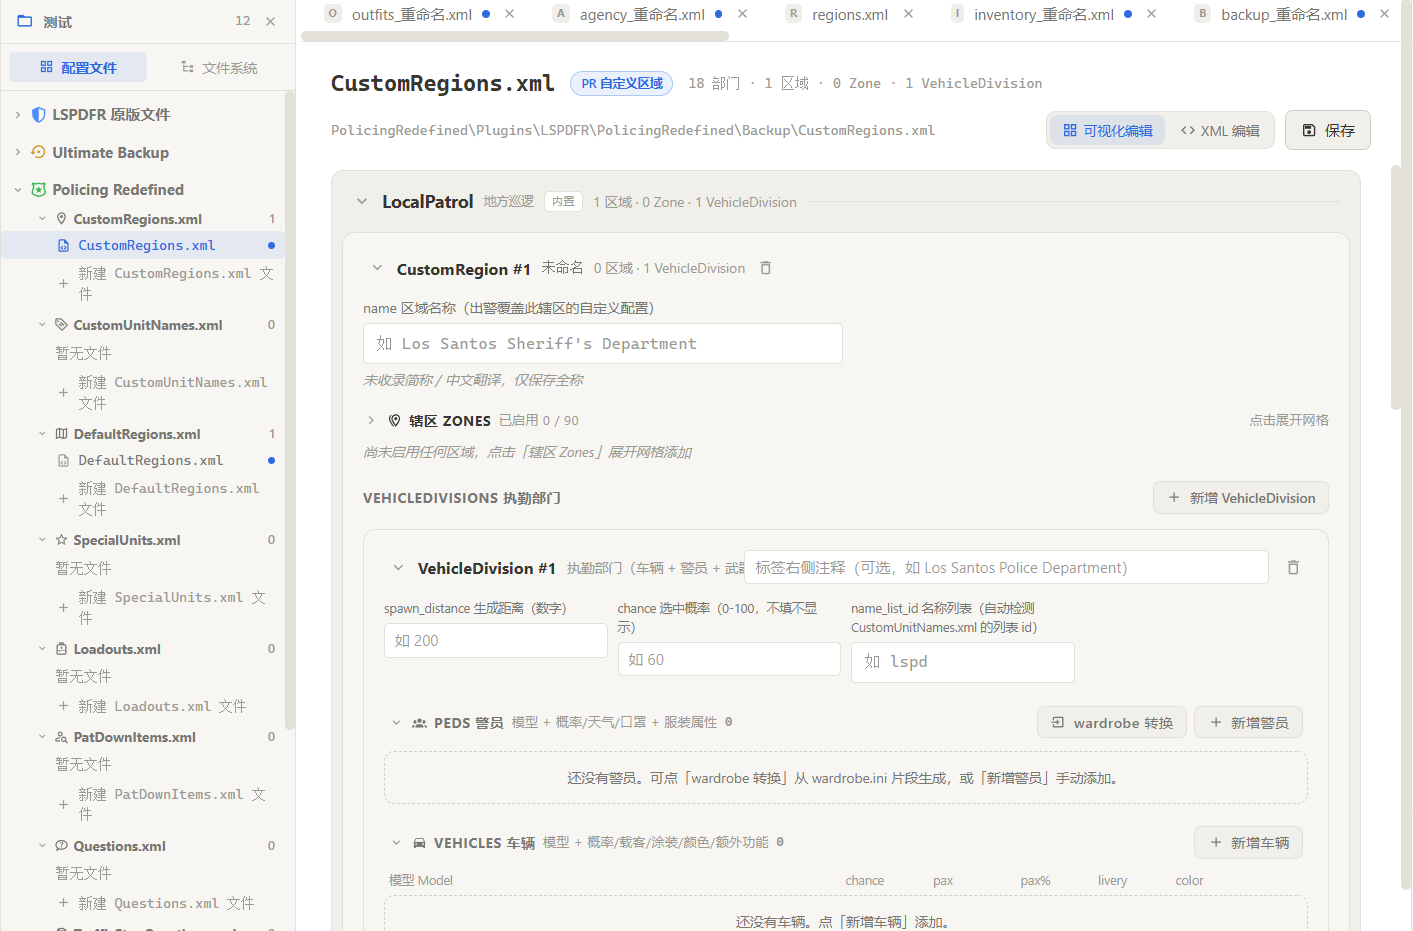Click the 标签右侧注释 comment field
Screen dimensions: 1413x931
click(1006, 567)
